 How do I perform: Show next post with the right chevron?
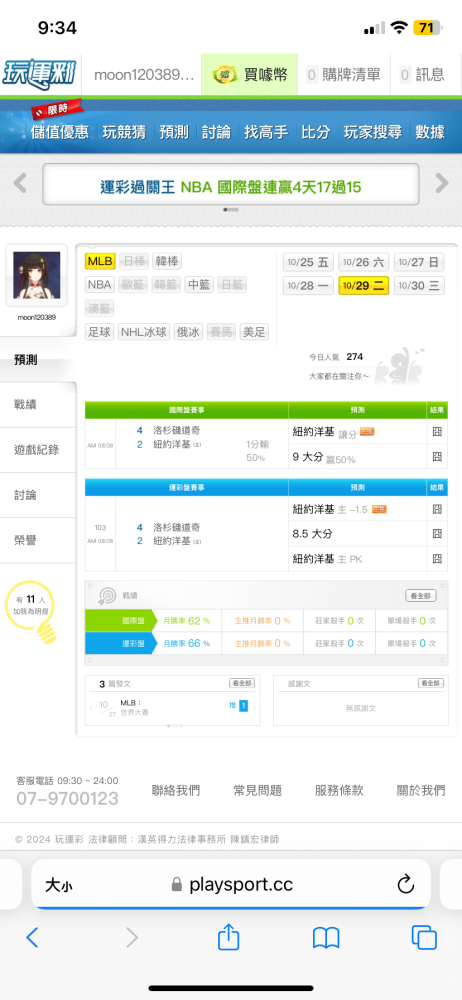point(254,707)
